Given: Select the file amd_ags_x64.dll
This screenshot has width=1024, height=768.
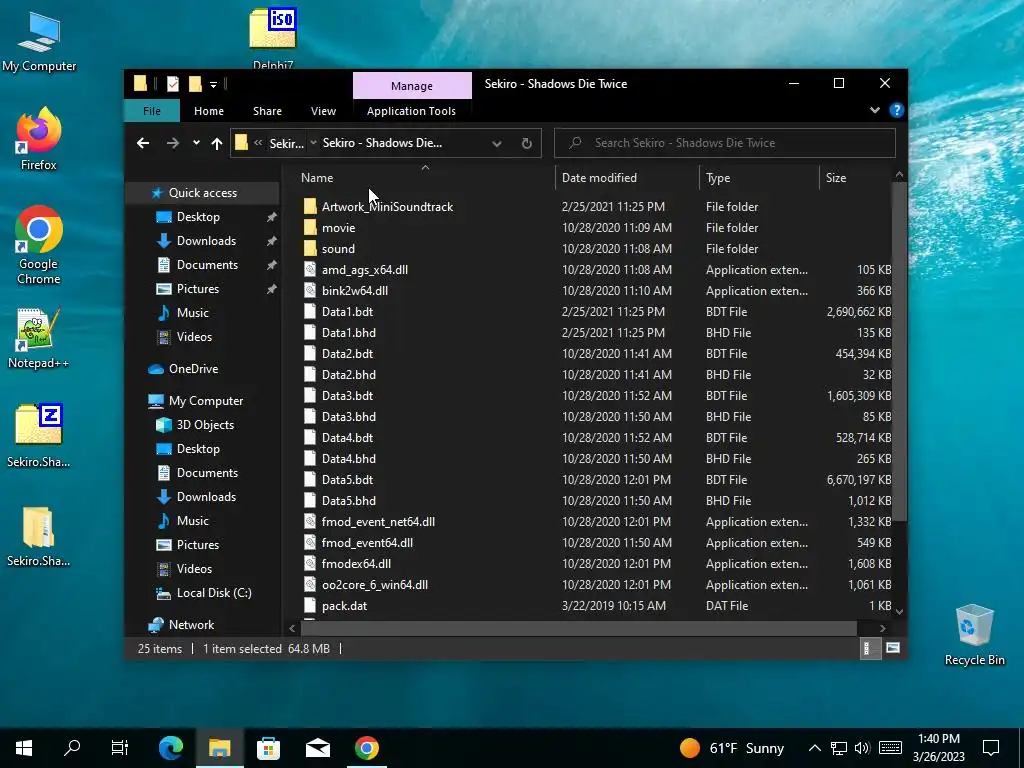Looking at the screenshot, I should coord(364,270).
